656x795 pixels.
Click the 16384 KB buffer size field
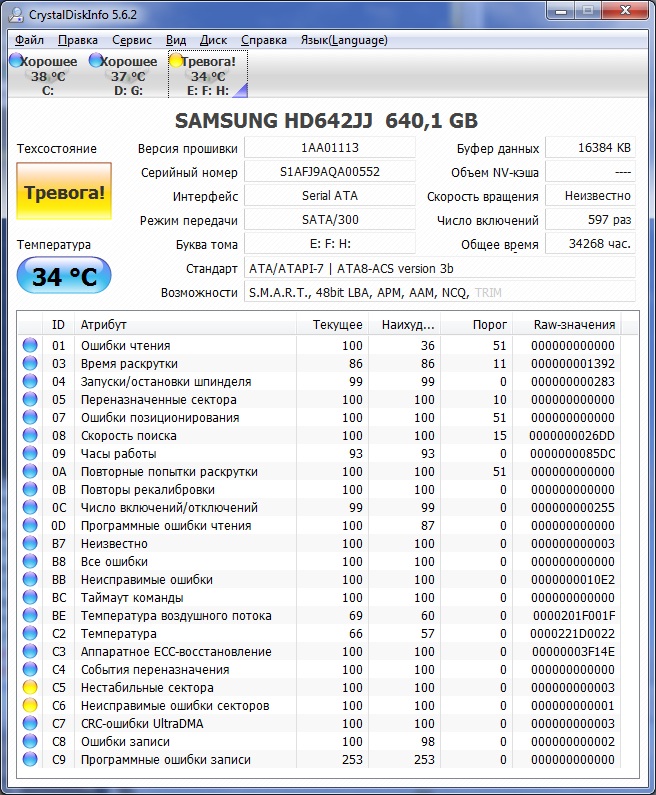click(x=590, y=148)
